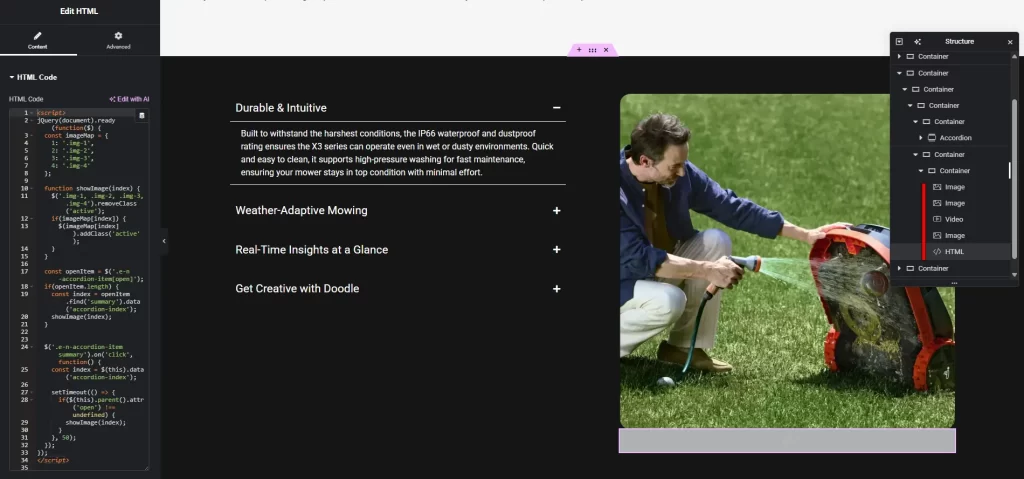Close the Structure panel
This screenshot has width=1024, height=479.
point(1010,42)
